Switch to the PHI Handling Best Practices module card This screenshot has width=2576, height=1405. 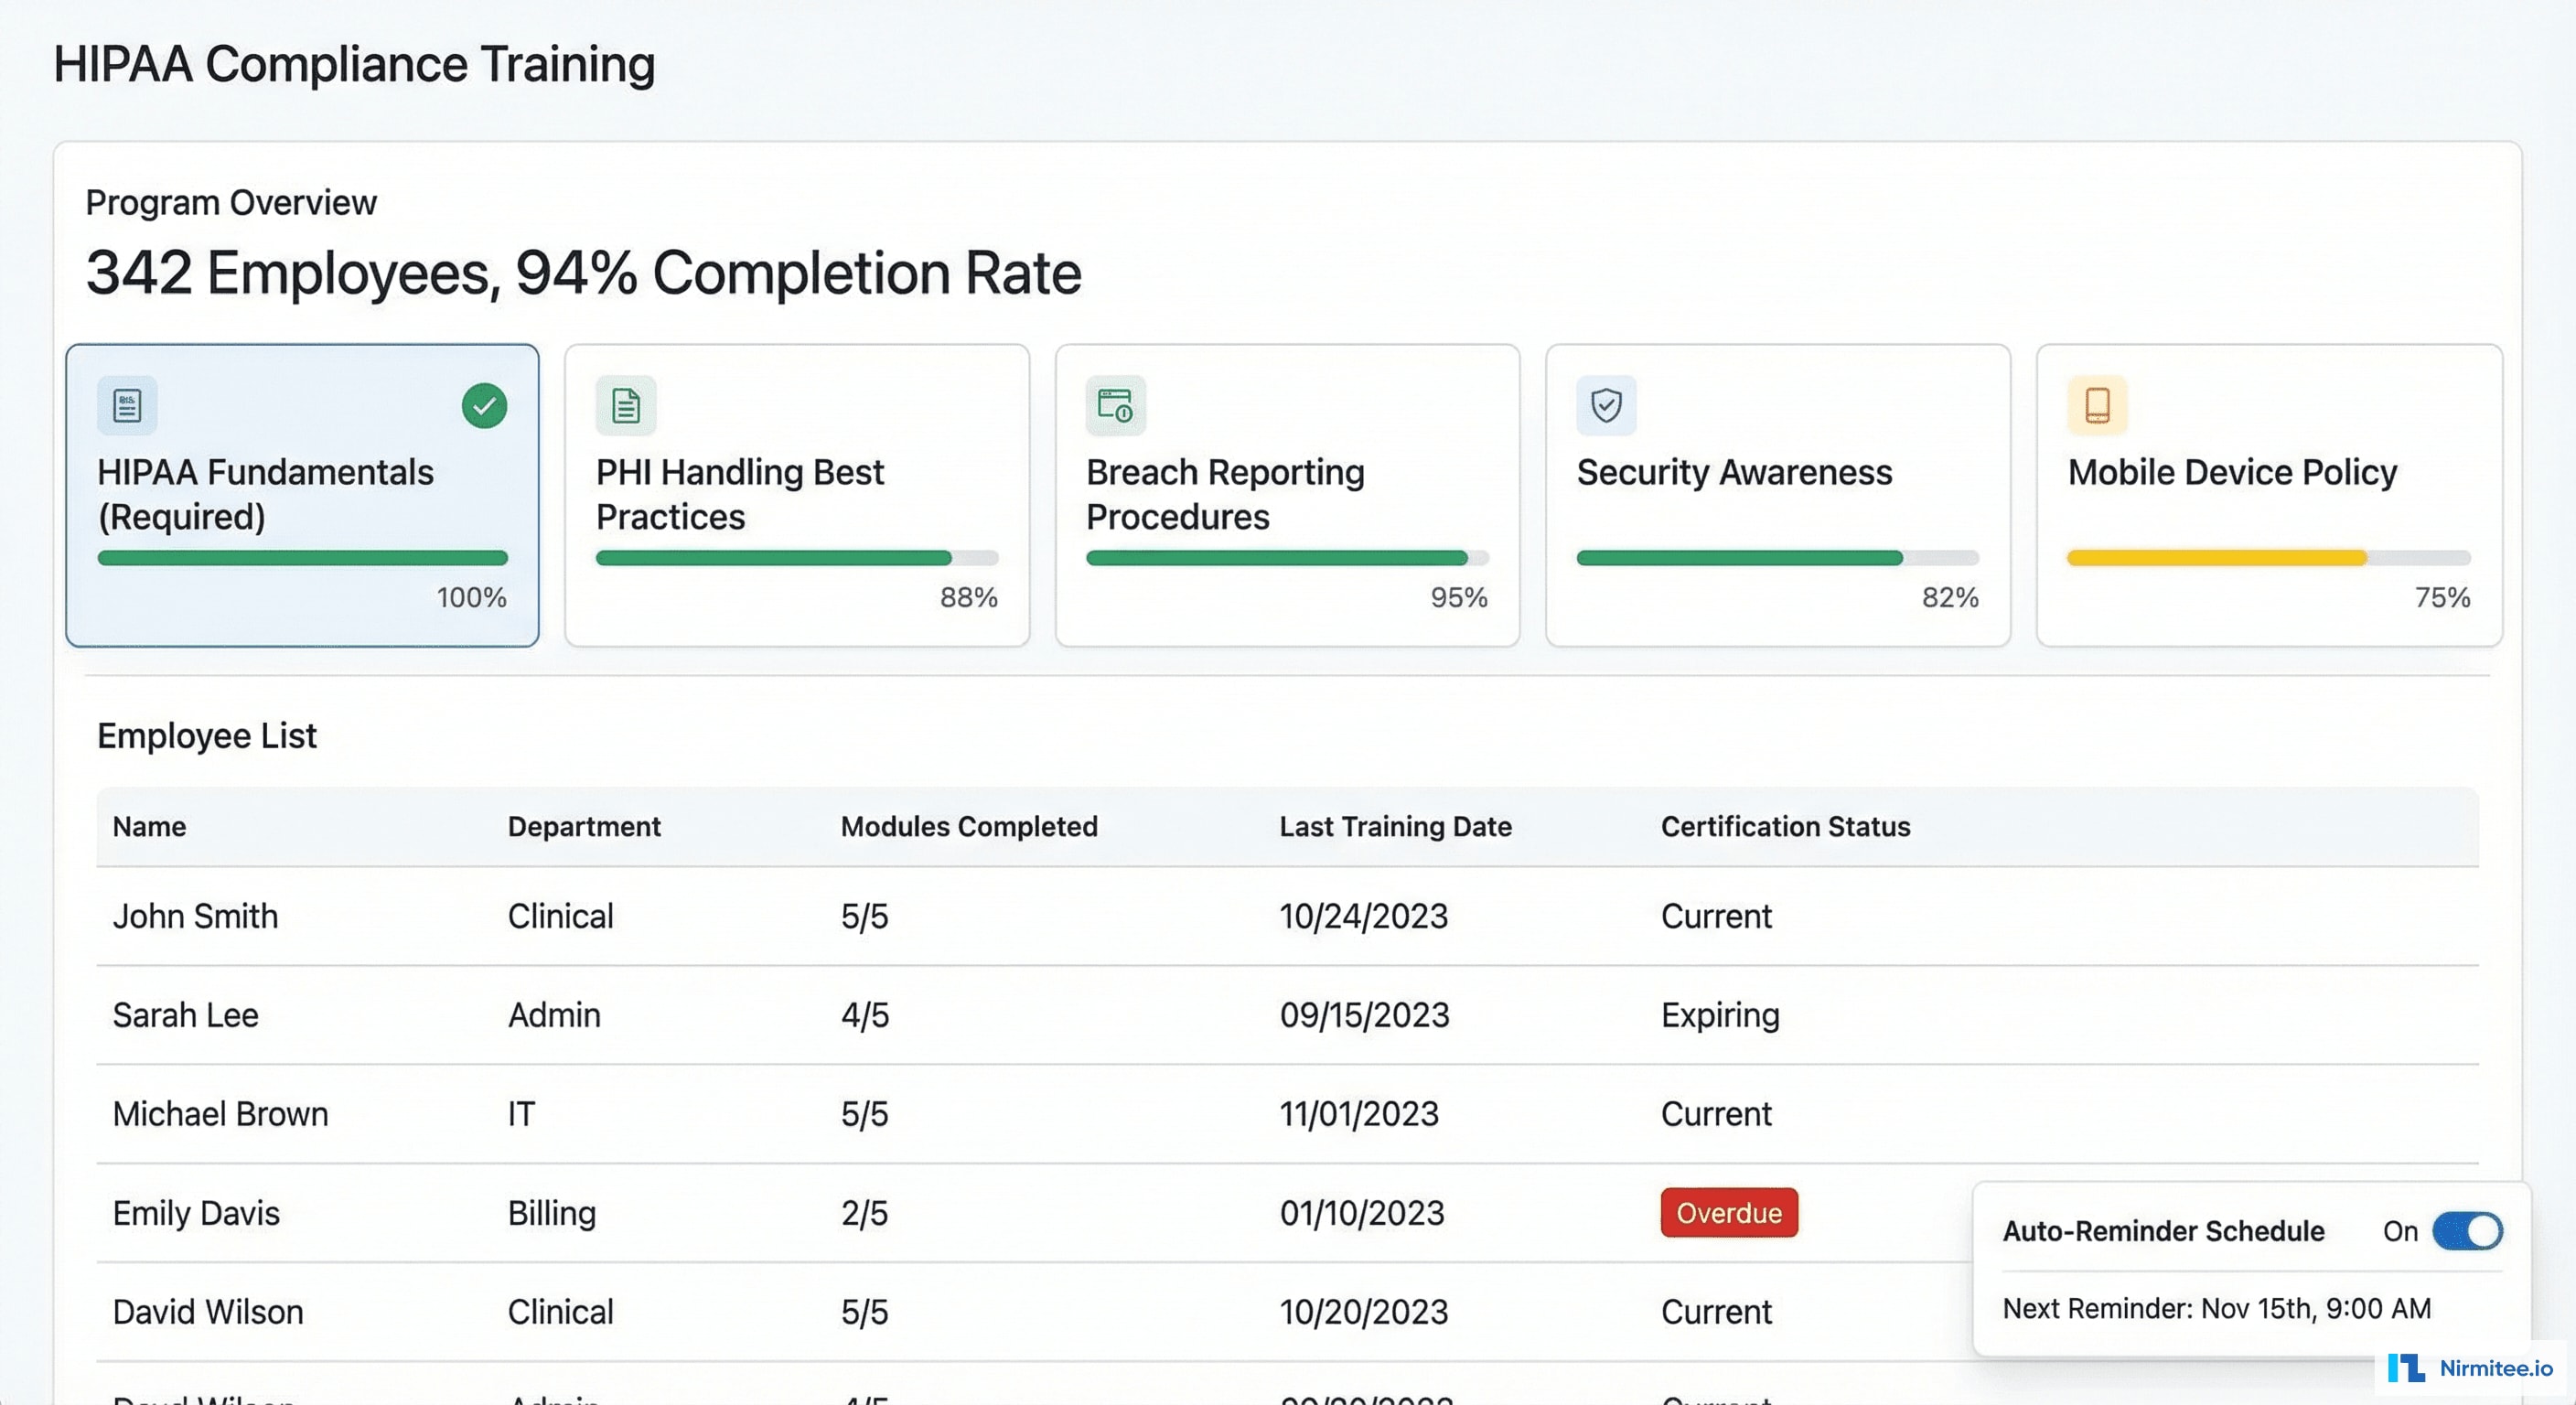click(796, 495)
